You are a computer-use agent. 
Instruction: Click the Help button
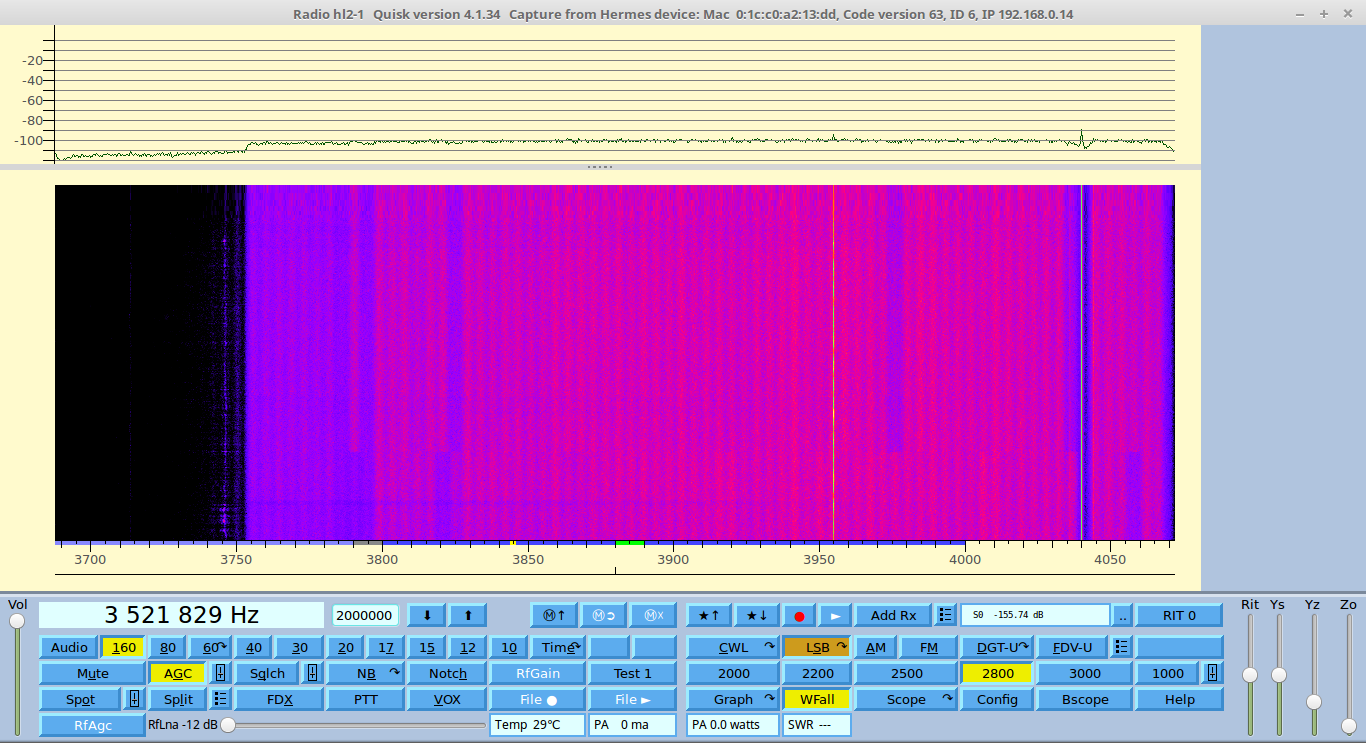pyautogui.click(x=1179, y=699)
